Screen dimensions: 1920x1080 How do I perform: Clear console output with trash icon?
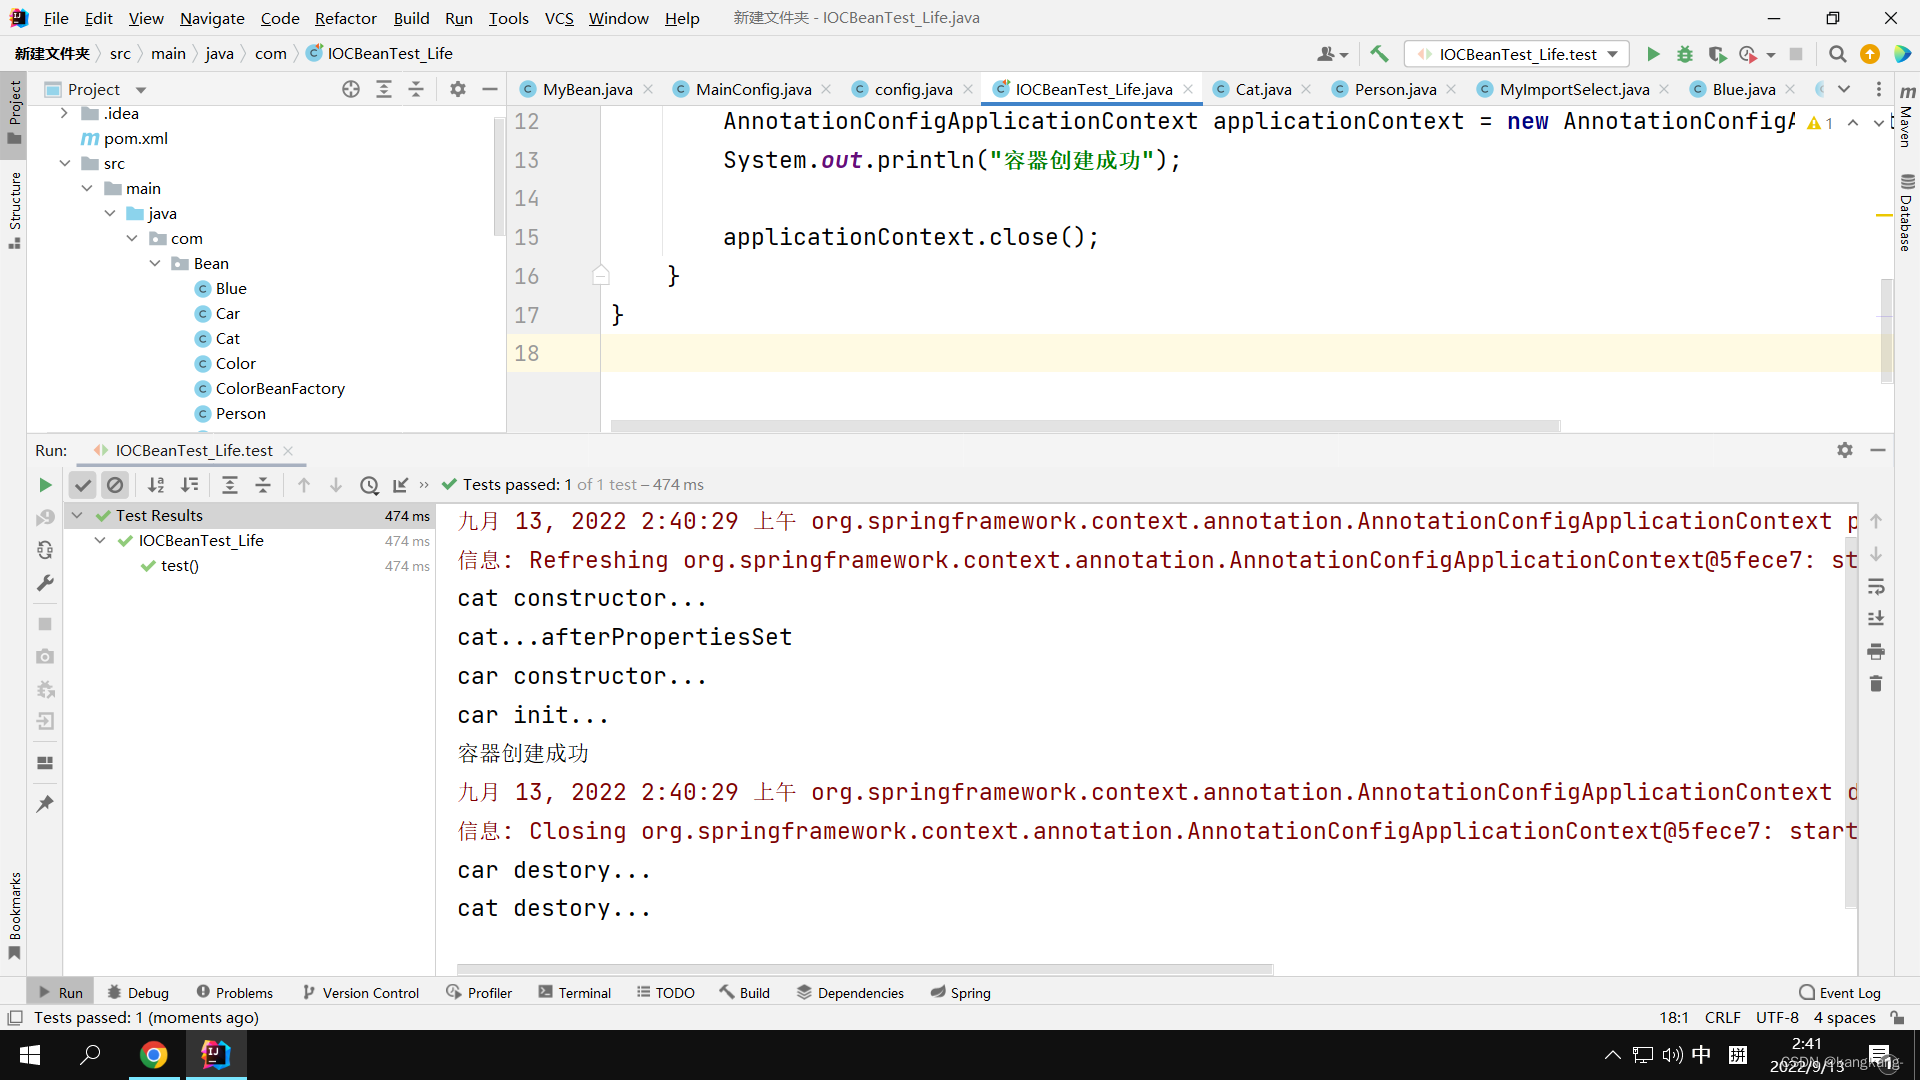[x=1876, y=684]
